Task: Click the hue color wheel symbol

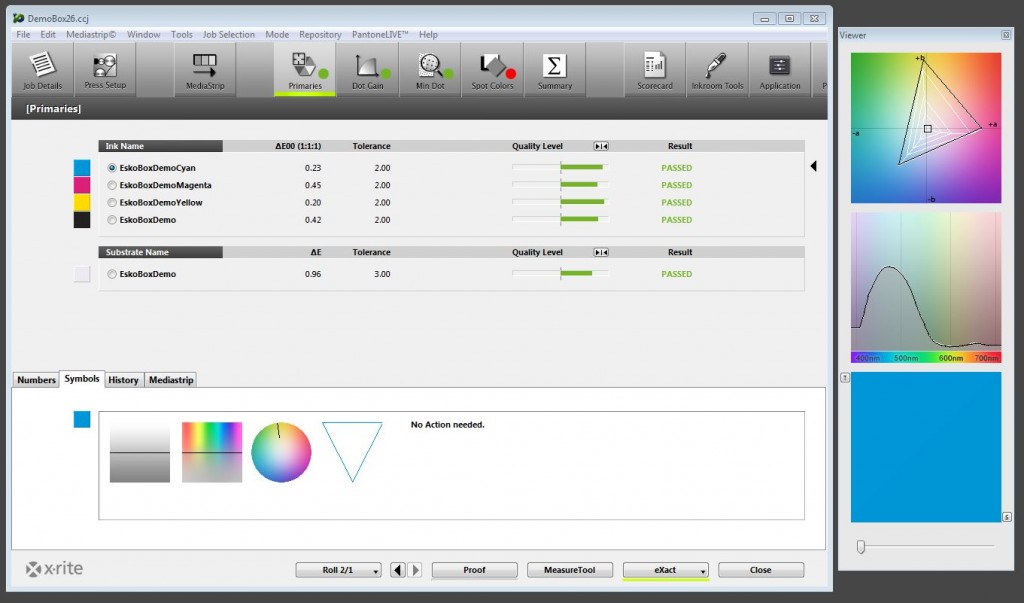Action: click(x=281, y=452)
